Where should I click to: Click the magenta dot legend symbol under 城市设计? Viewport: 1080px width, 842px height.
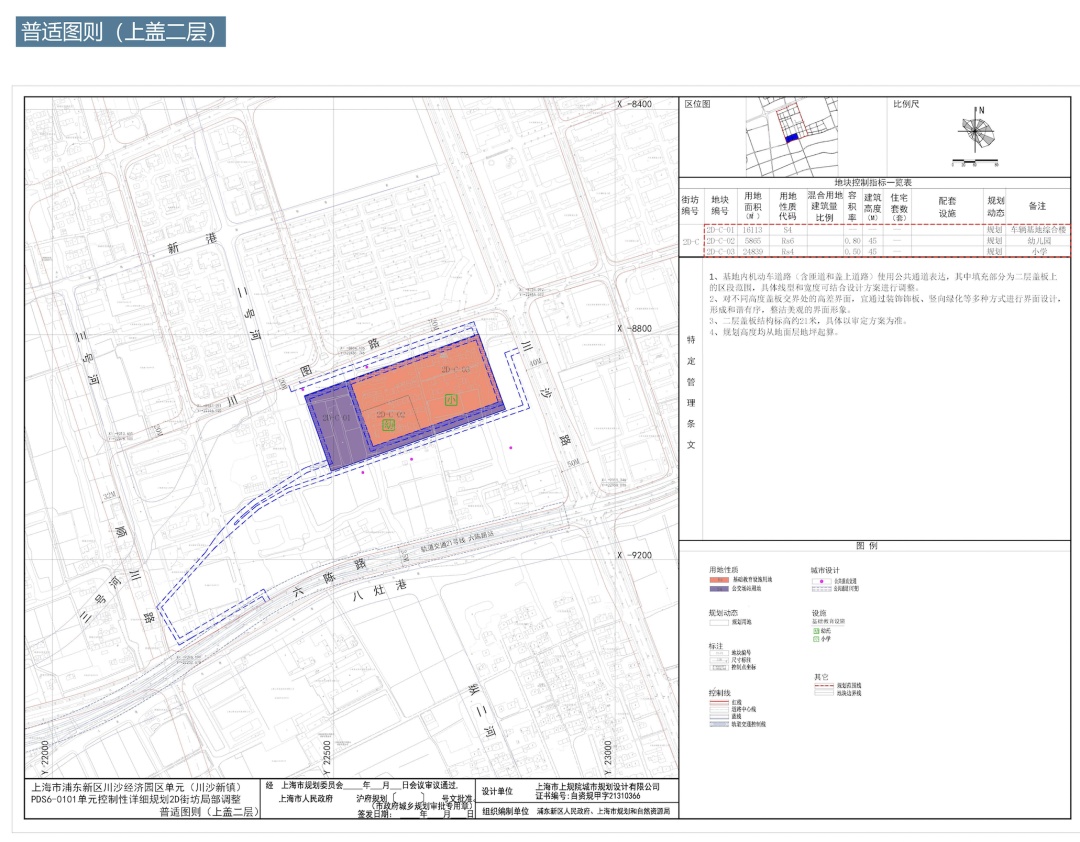(822, 582)
